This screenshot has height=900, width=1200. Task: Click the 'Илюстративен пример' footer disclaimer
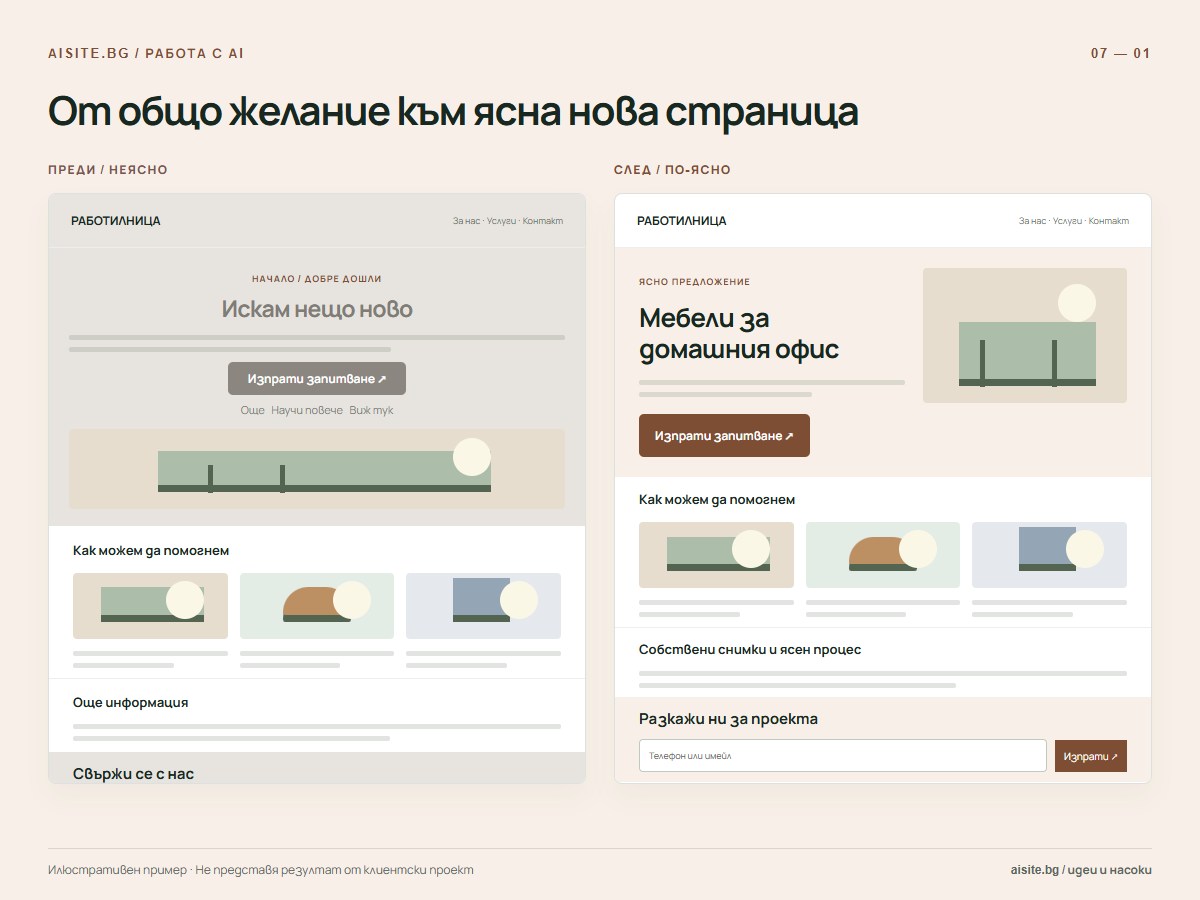261,870
